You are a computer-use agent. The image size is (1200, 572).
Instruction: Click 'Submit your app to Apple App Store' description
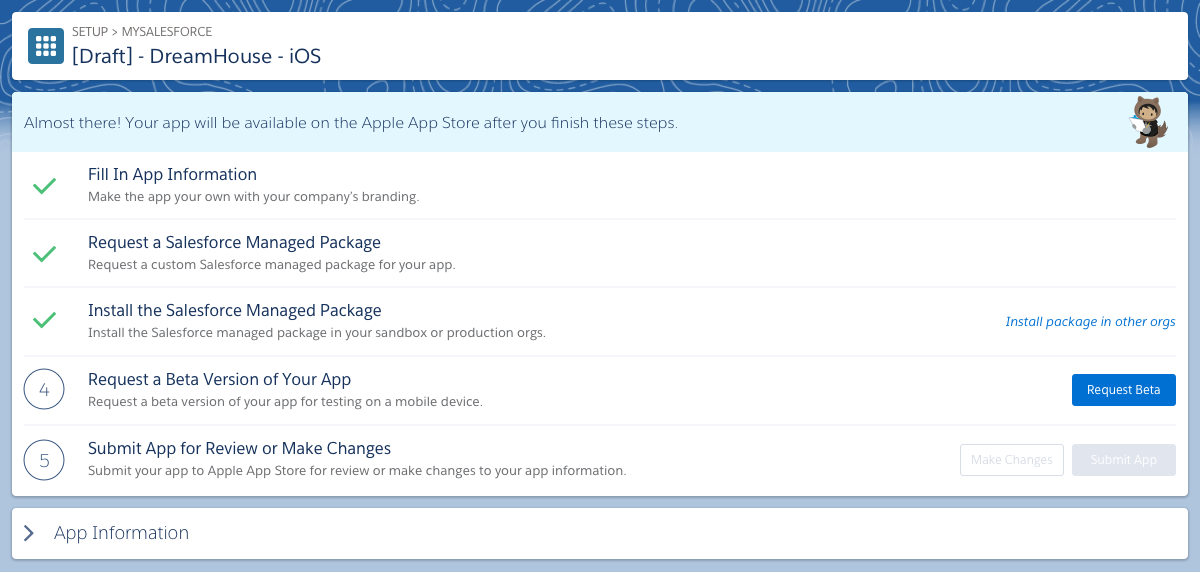point(357,471)
